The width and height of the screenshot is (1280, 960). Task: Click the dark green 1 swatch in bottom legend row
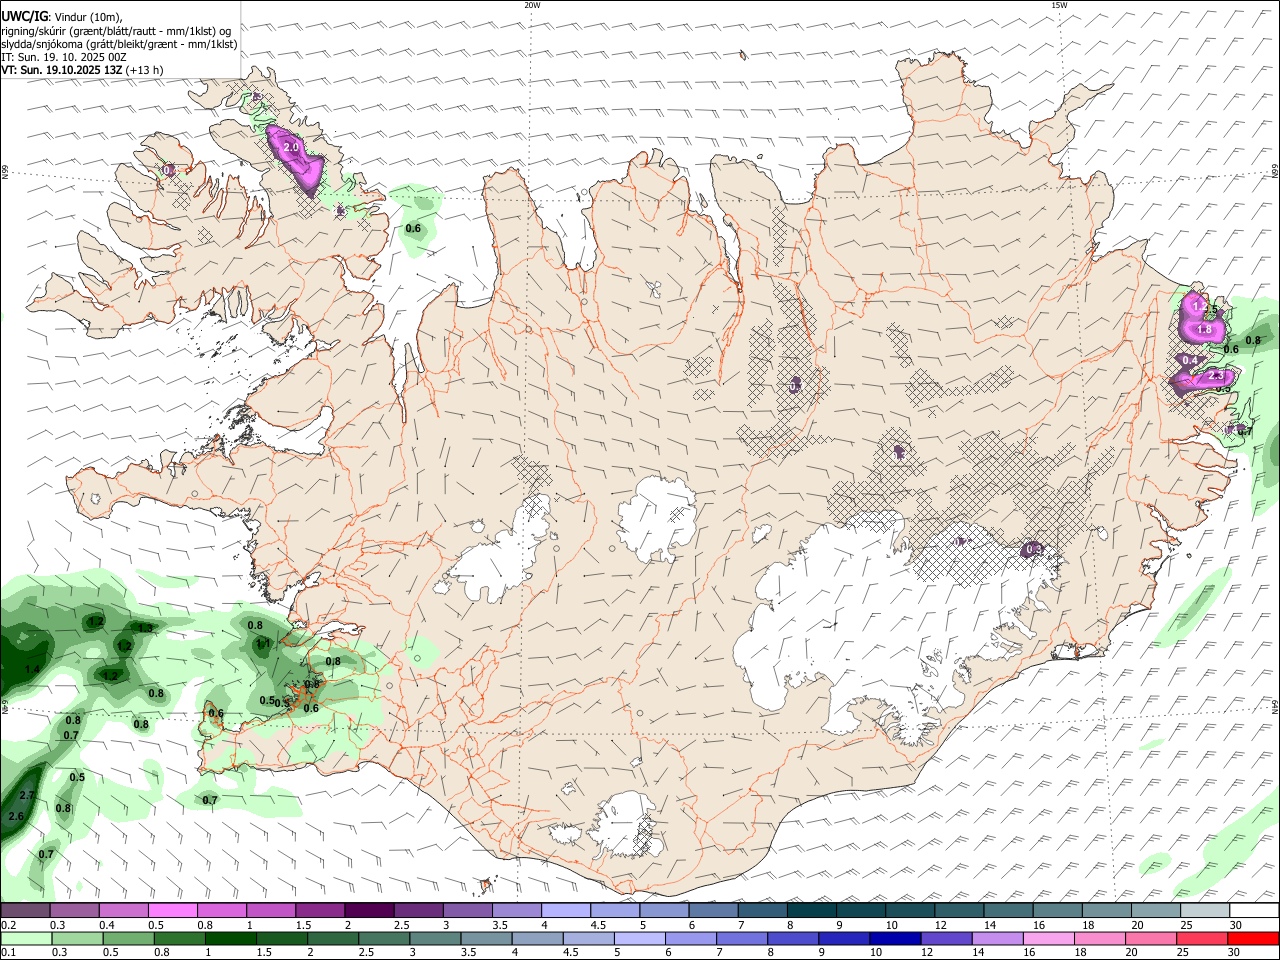pos(231,939)
